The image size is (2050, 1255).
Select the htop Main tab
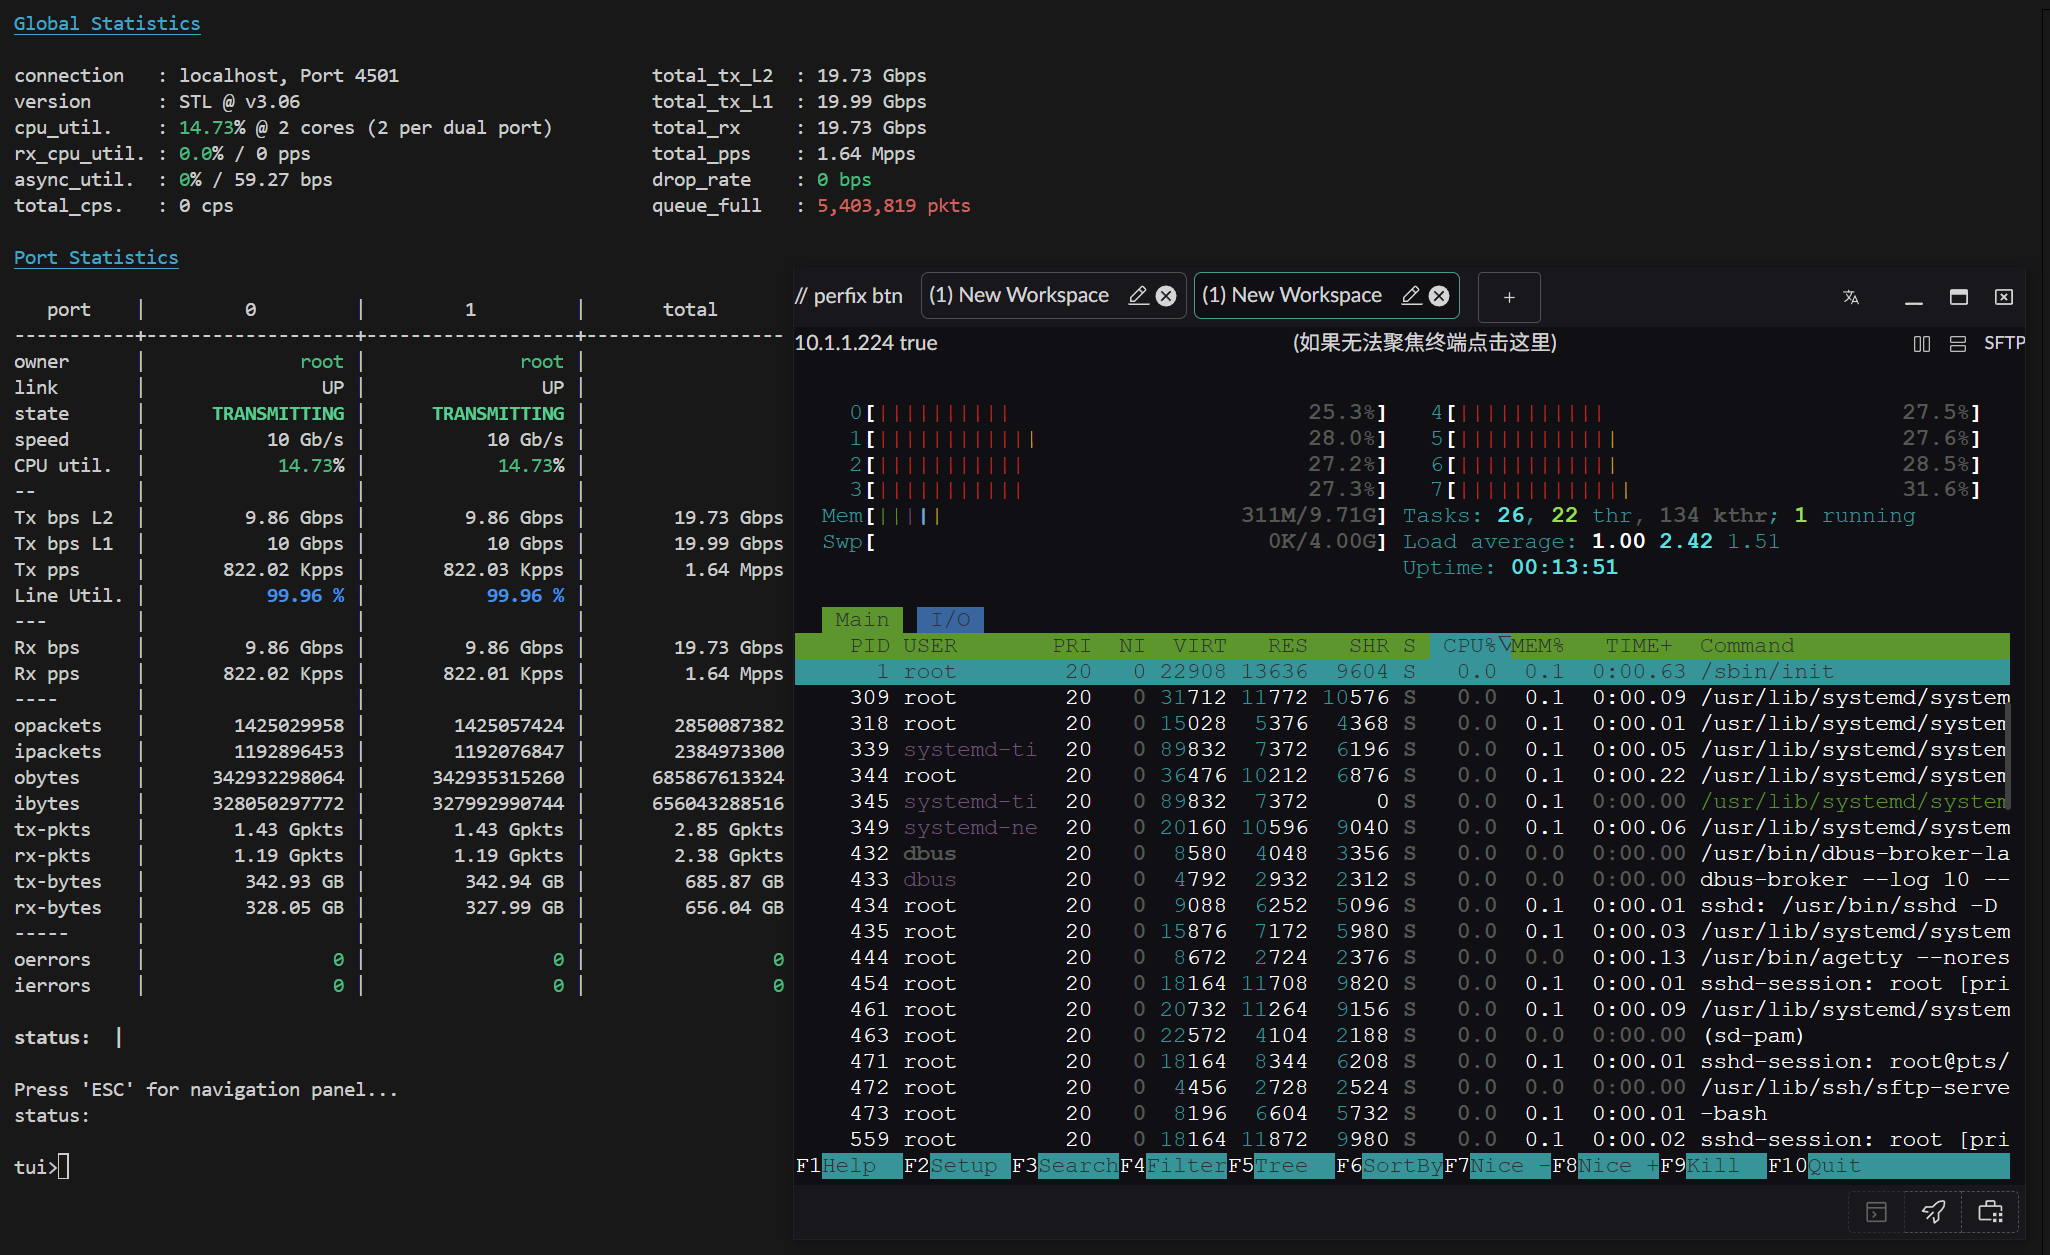[861, 620]
